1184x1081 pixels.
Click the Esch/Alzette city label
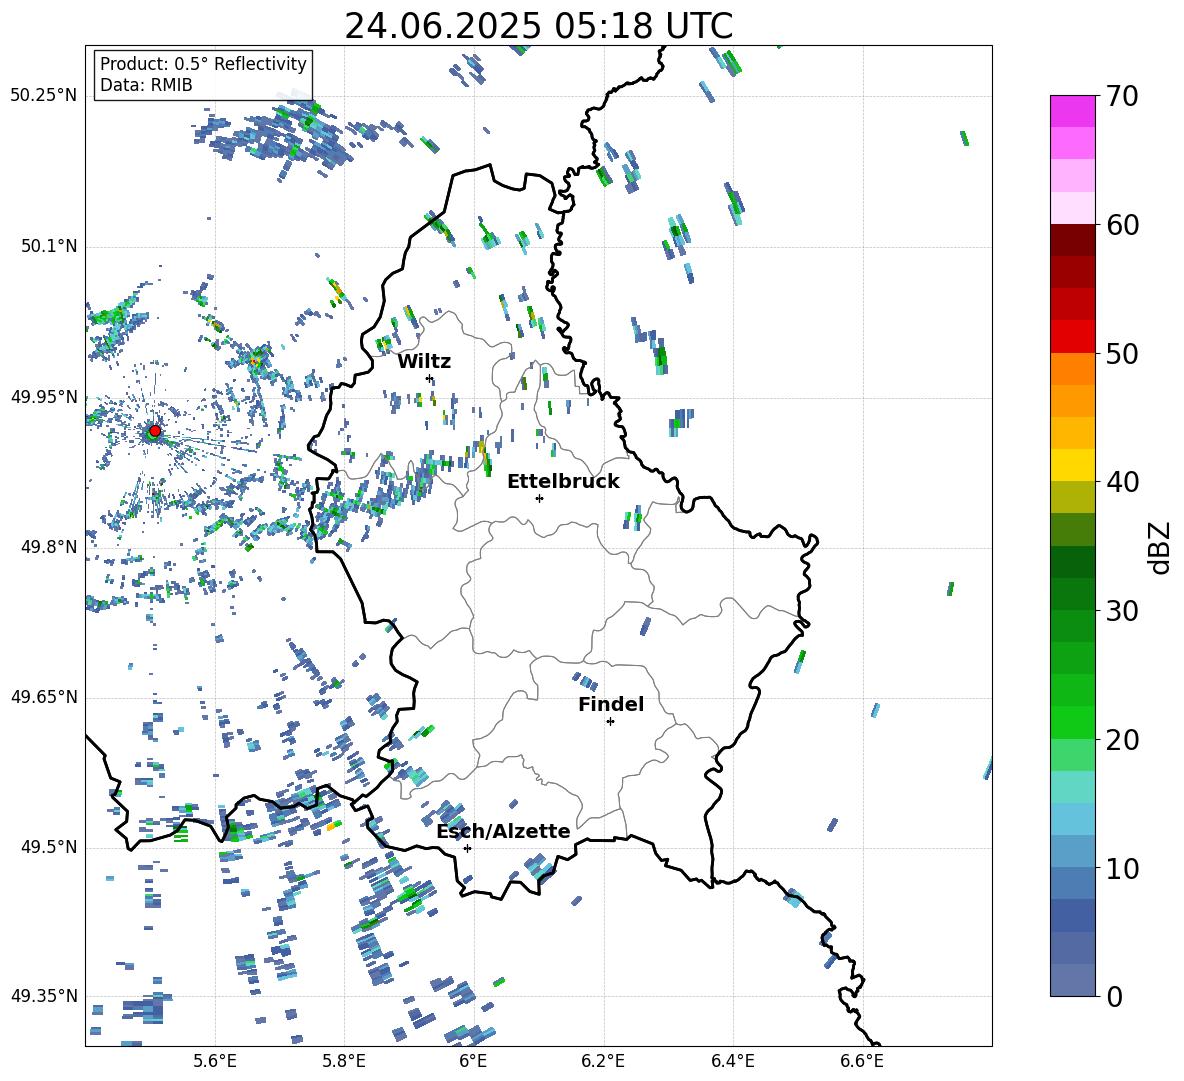pyautogui.click(x=503, y=831)
